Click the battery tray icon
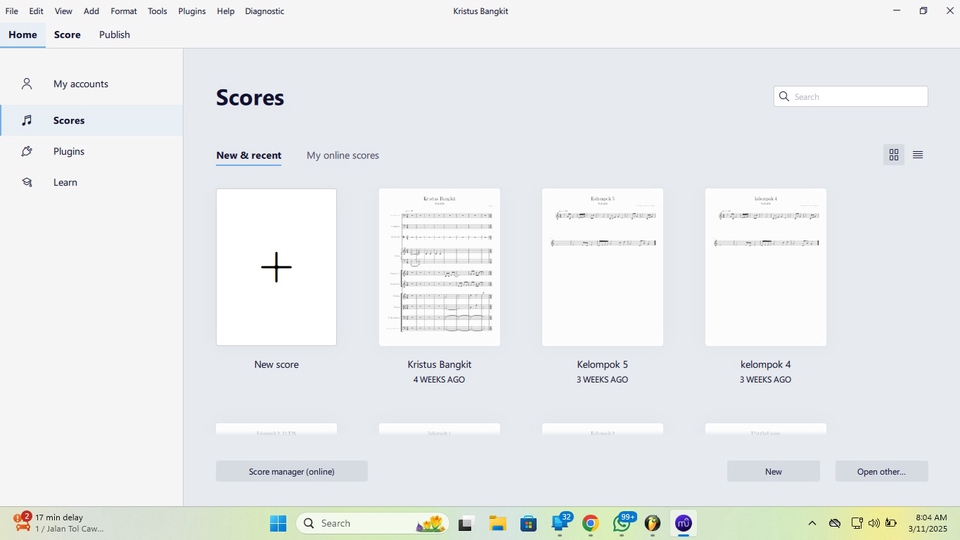 point(891,523)
